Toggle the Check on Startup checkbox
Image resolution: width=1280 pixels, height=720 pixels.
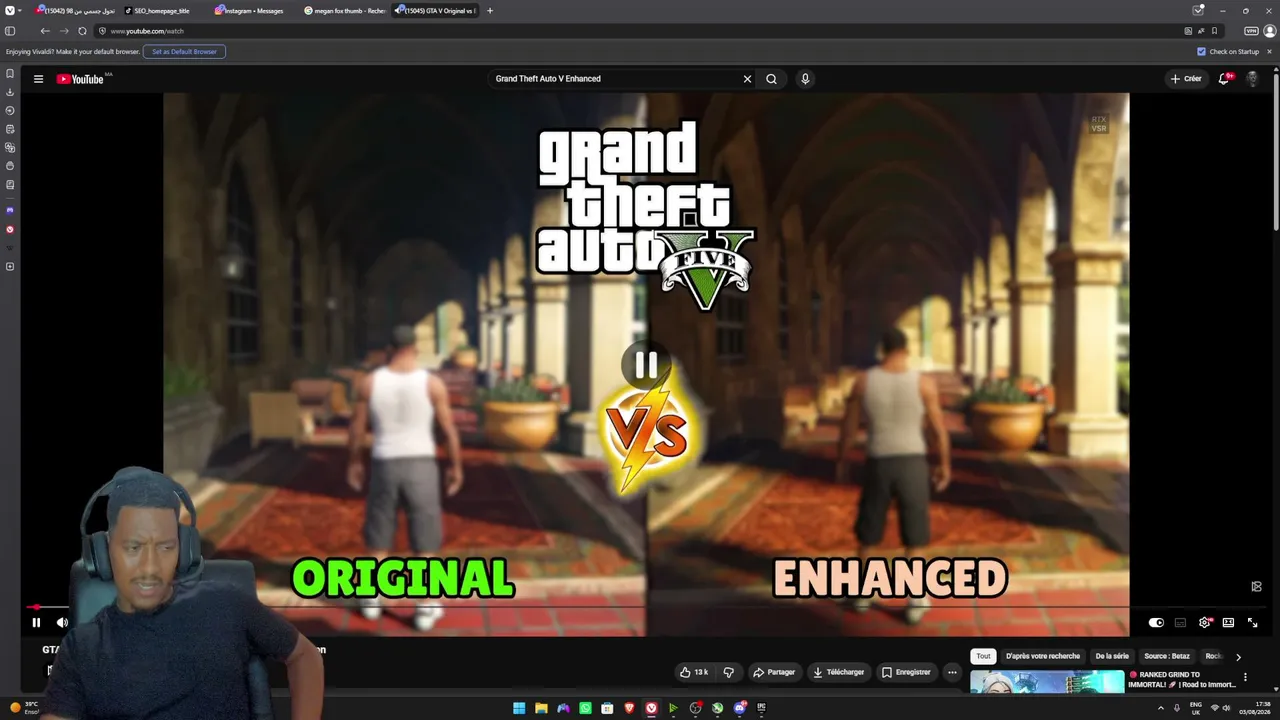1201,52
